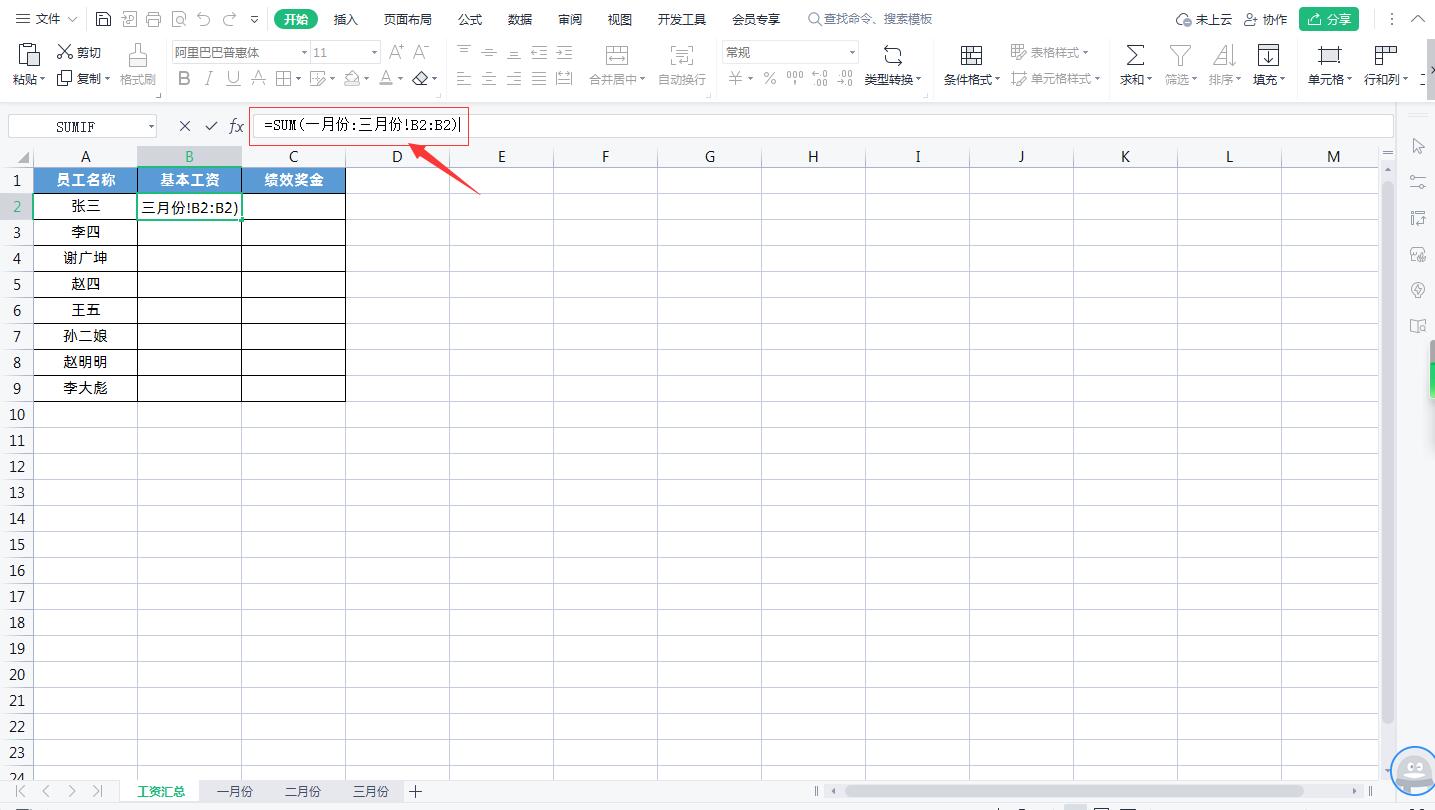Expand the Name Box dropdown arrow

click(x=151, y=126)
